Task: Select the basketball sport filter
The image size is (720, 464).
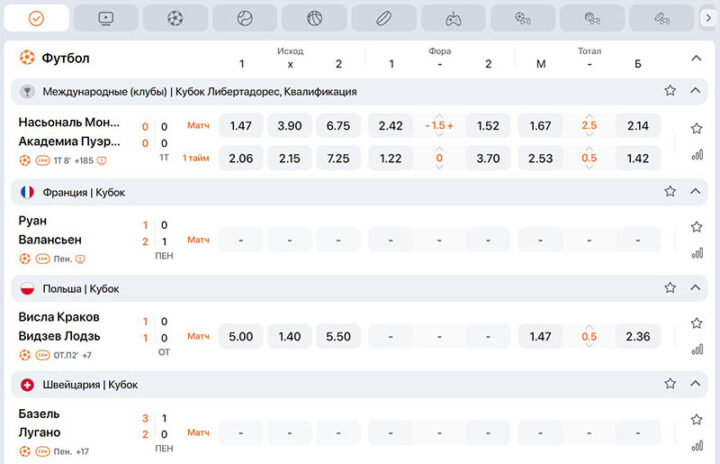Action: [315, 18]
